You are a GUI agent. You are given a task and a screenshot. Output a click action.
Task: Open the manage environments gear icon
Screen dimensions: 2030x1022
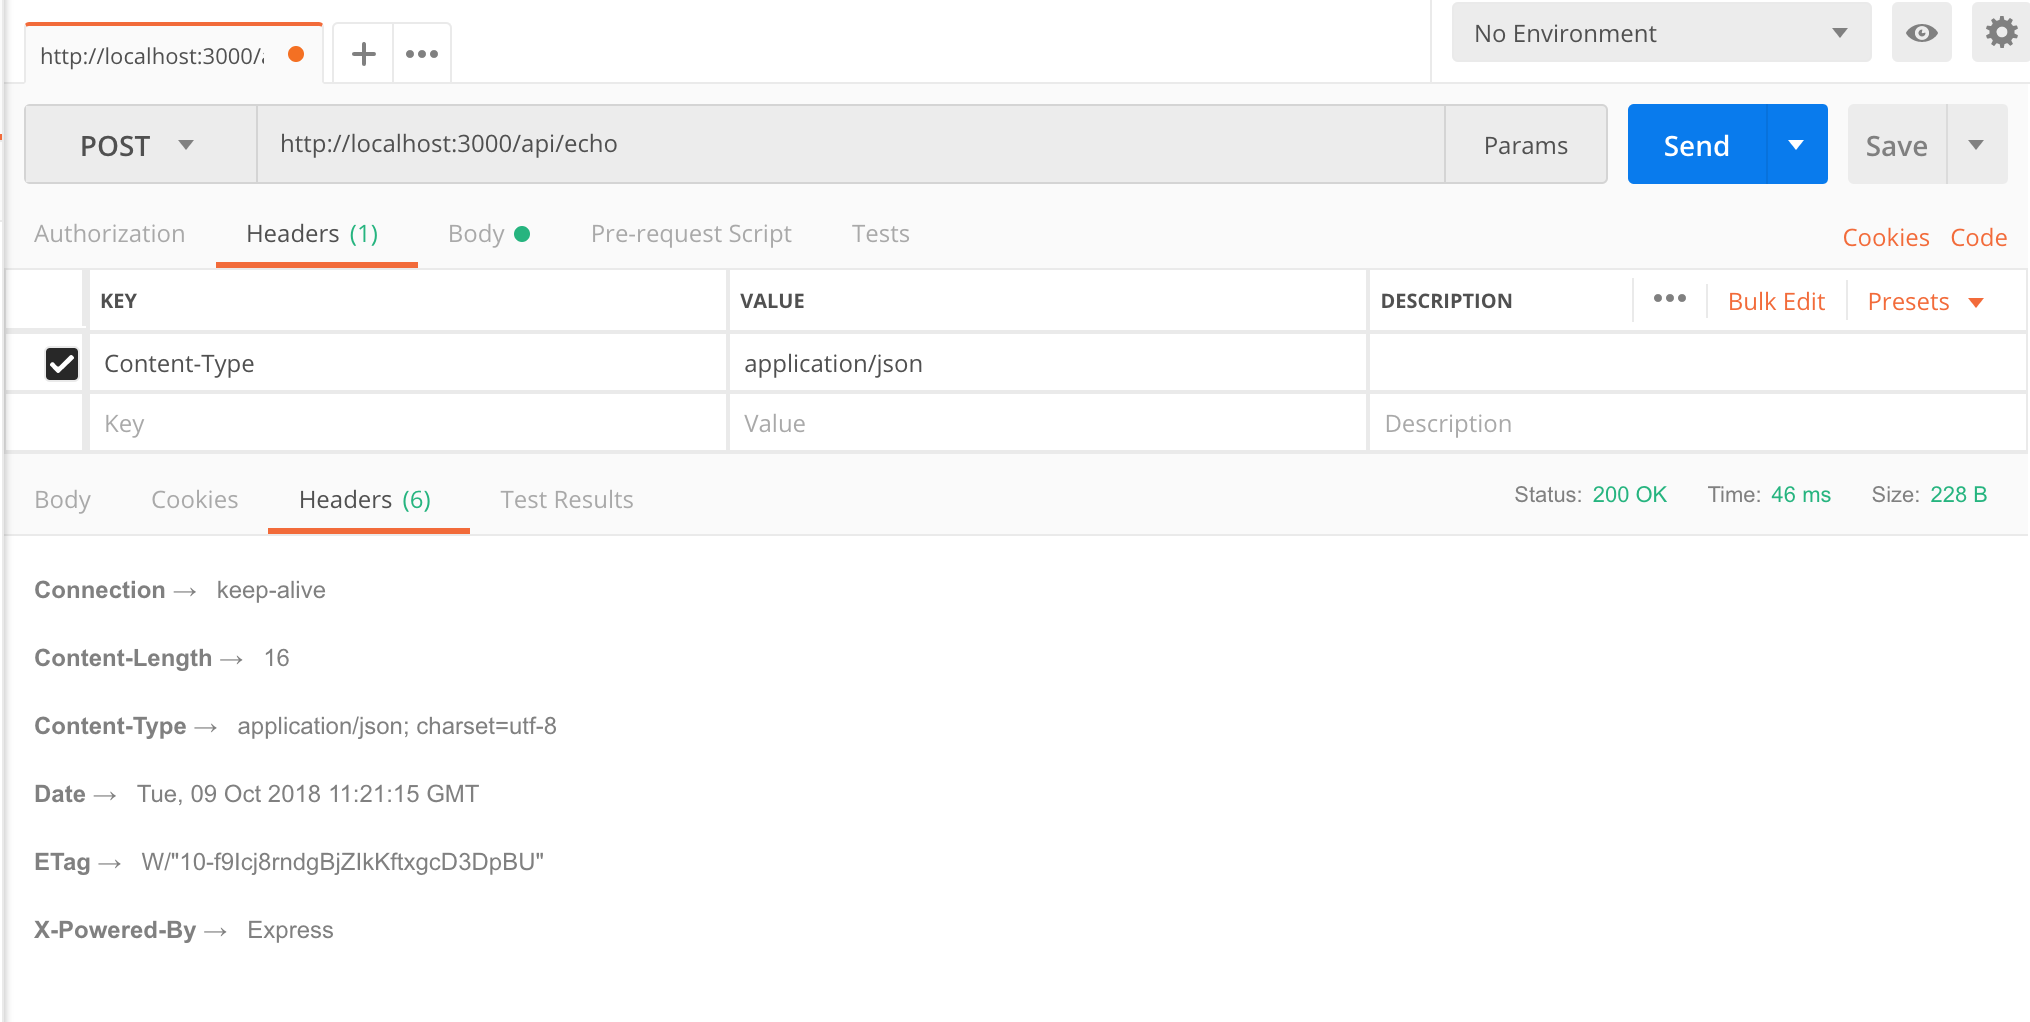(x=2001, y=33)
